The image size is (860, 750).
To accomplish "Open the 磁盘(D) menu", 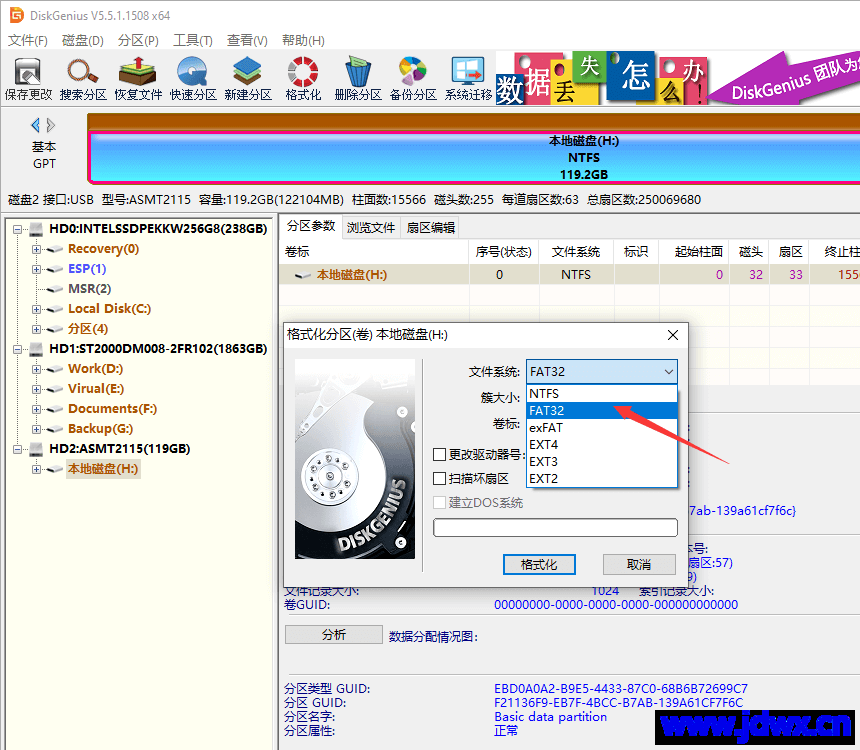I will pos(82,41).
